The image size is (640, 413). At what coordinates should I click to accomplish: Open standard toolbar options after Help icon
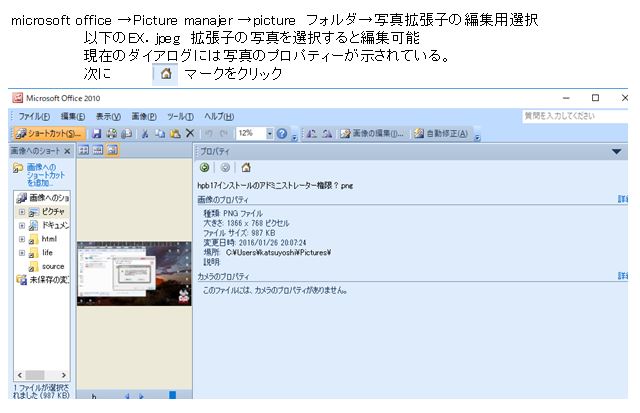(x=294, y=138)
